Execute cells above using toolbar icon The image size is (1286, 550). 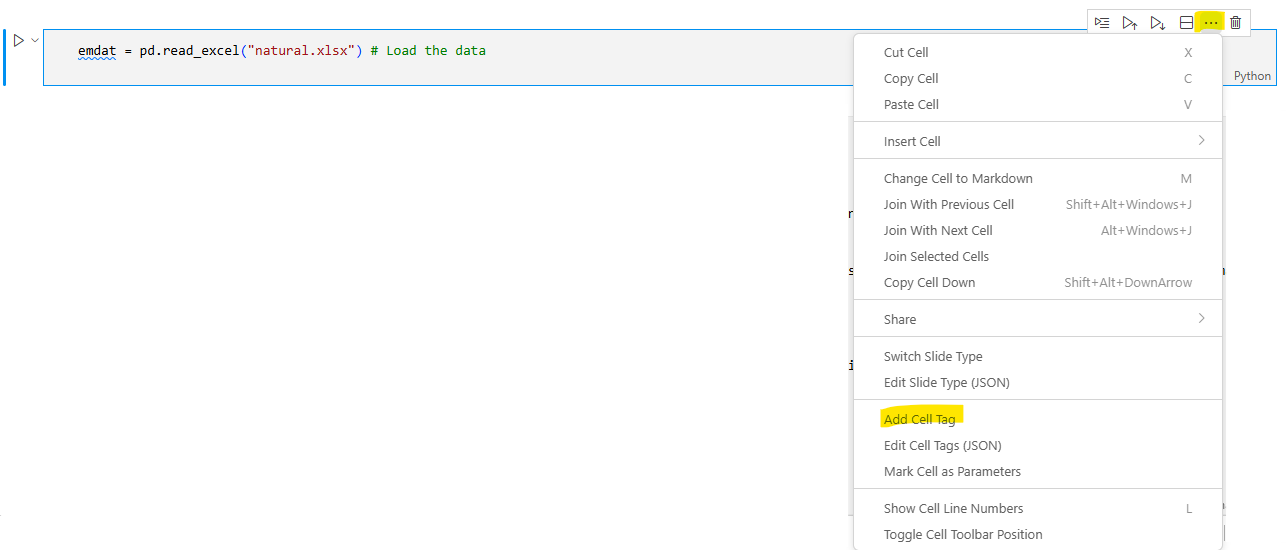pyautogui.click(x=1129, y=22)
